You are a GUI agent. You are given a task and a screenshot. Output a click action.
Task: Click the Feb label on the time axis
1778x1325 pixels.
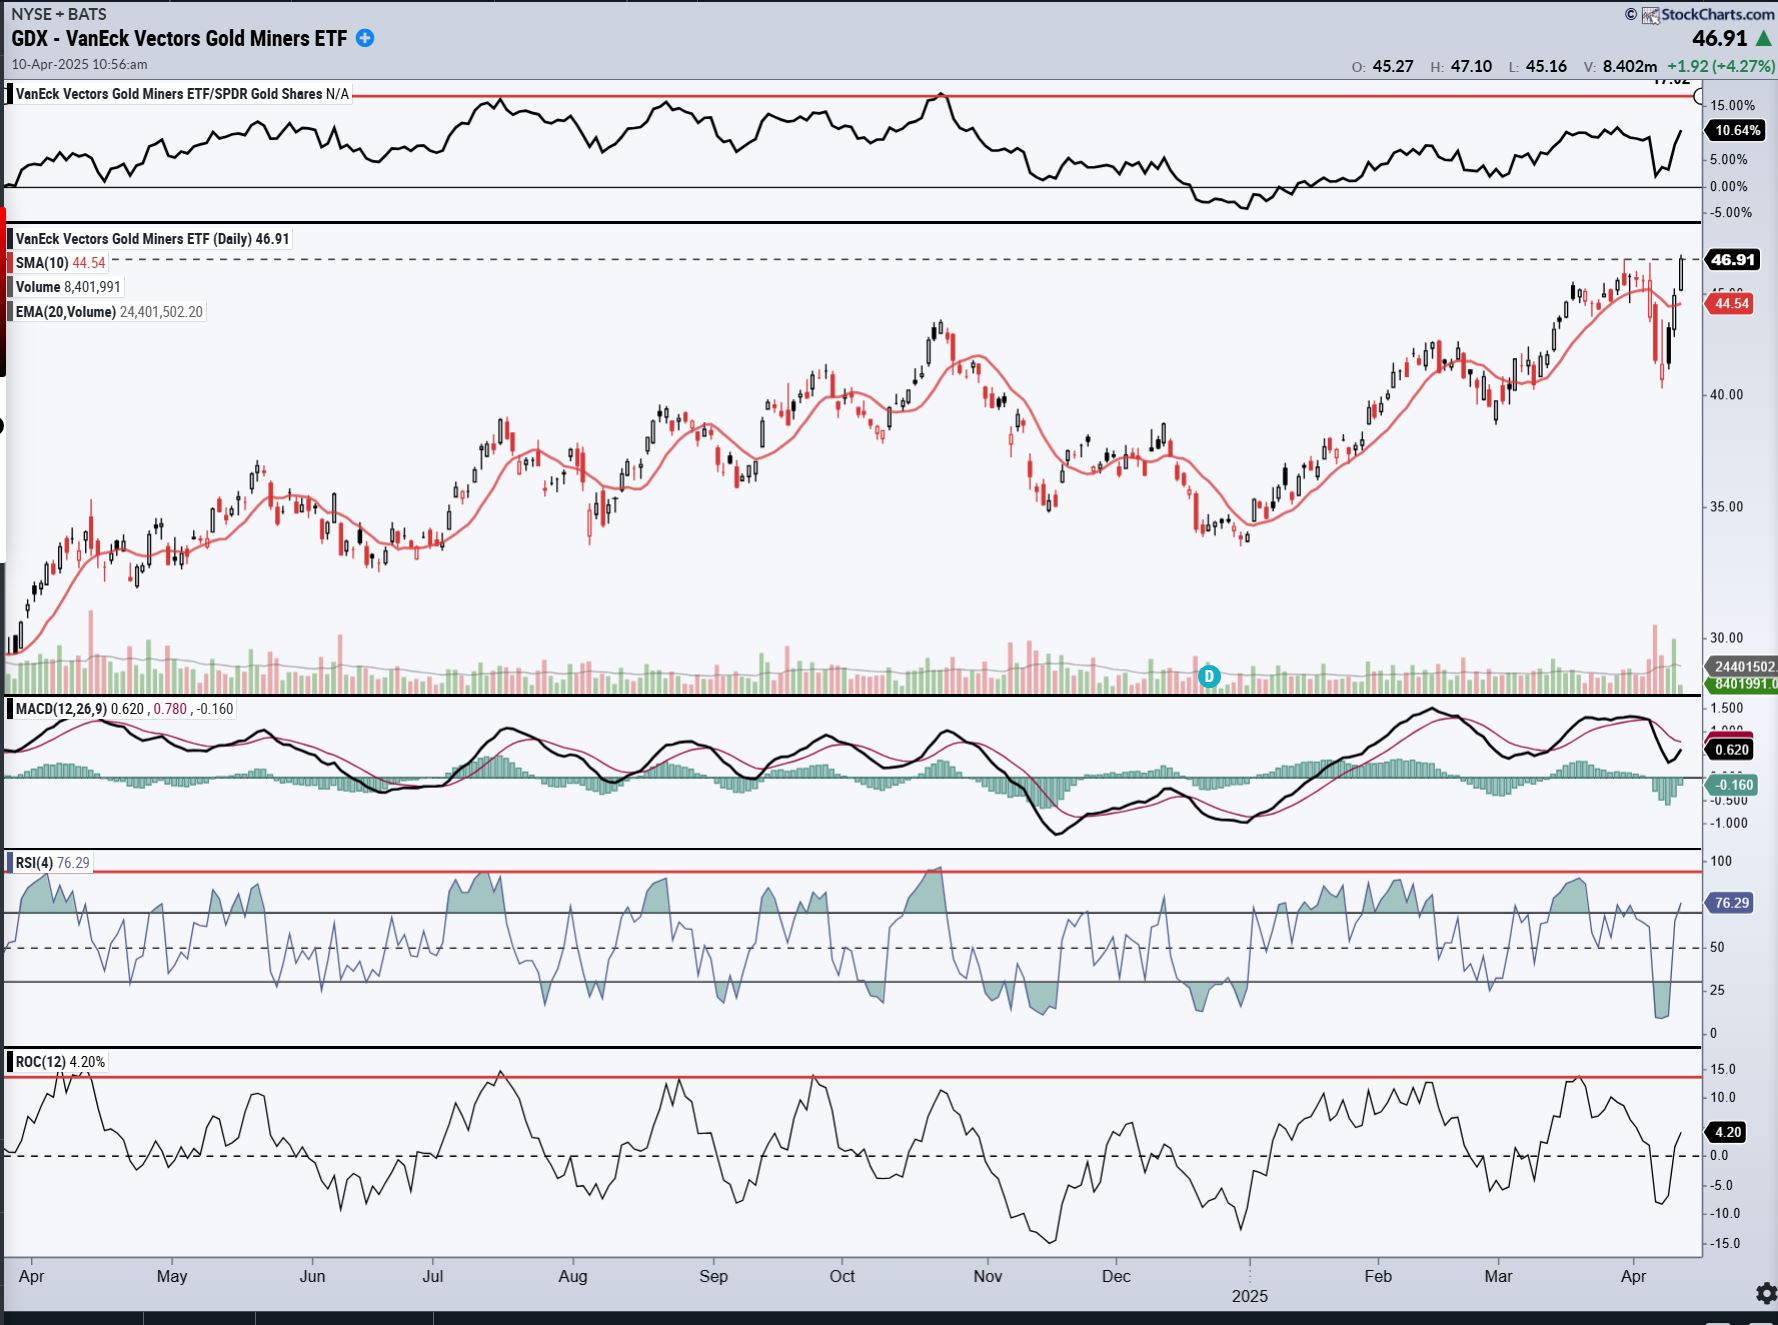click(x=1378, y=1276)
